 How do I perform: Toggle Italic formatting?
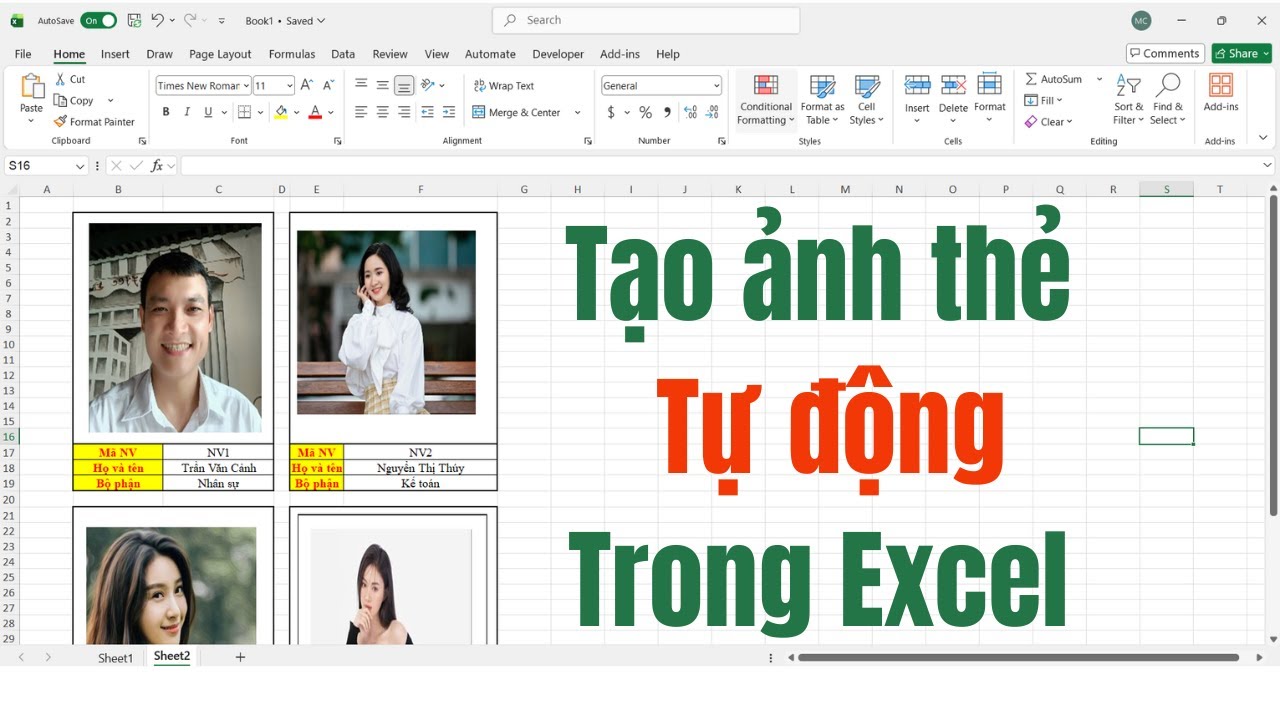click(x=187, y=112)
